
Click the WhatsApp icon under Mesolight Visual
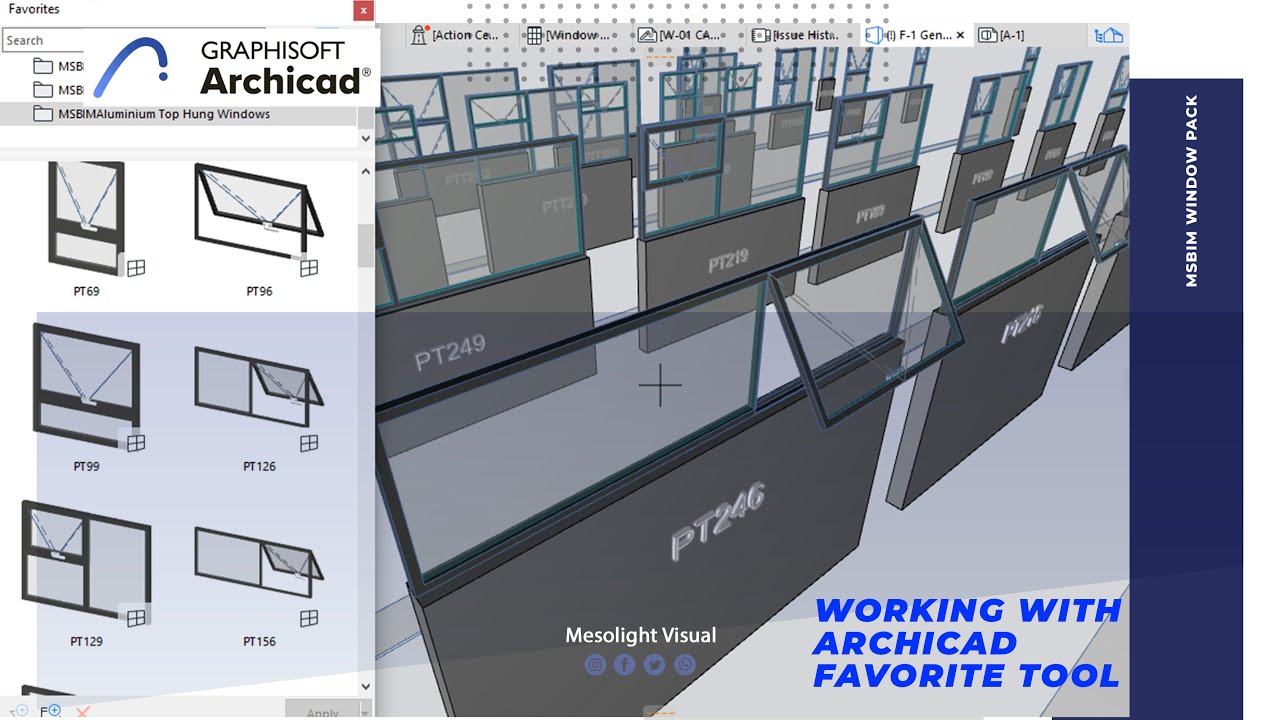[x=685, y=664]
